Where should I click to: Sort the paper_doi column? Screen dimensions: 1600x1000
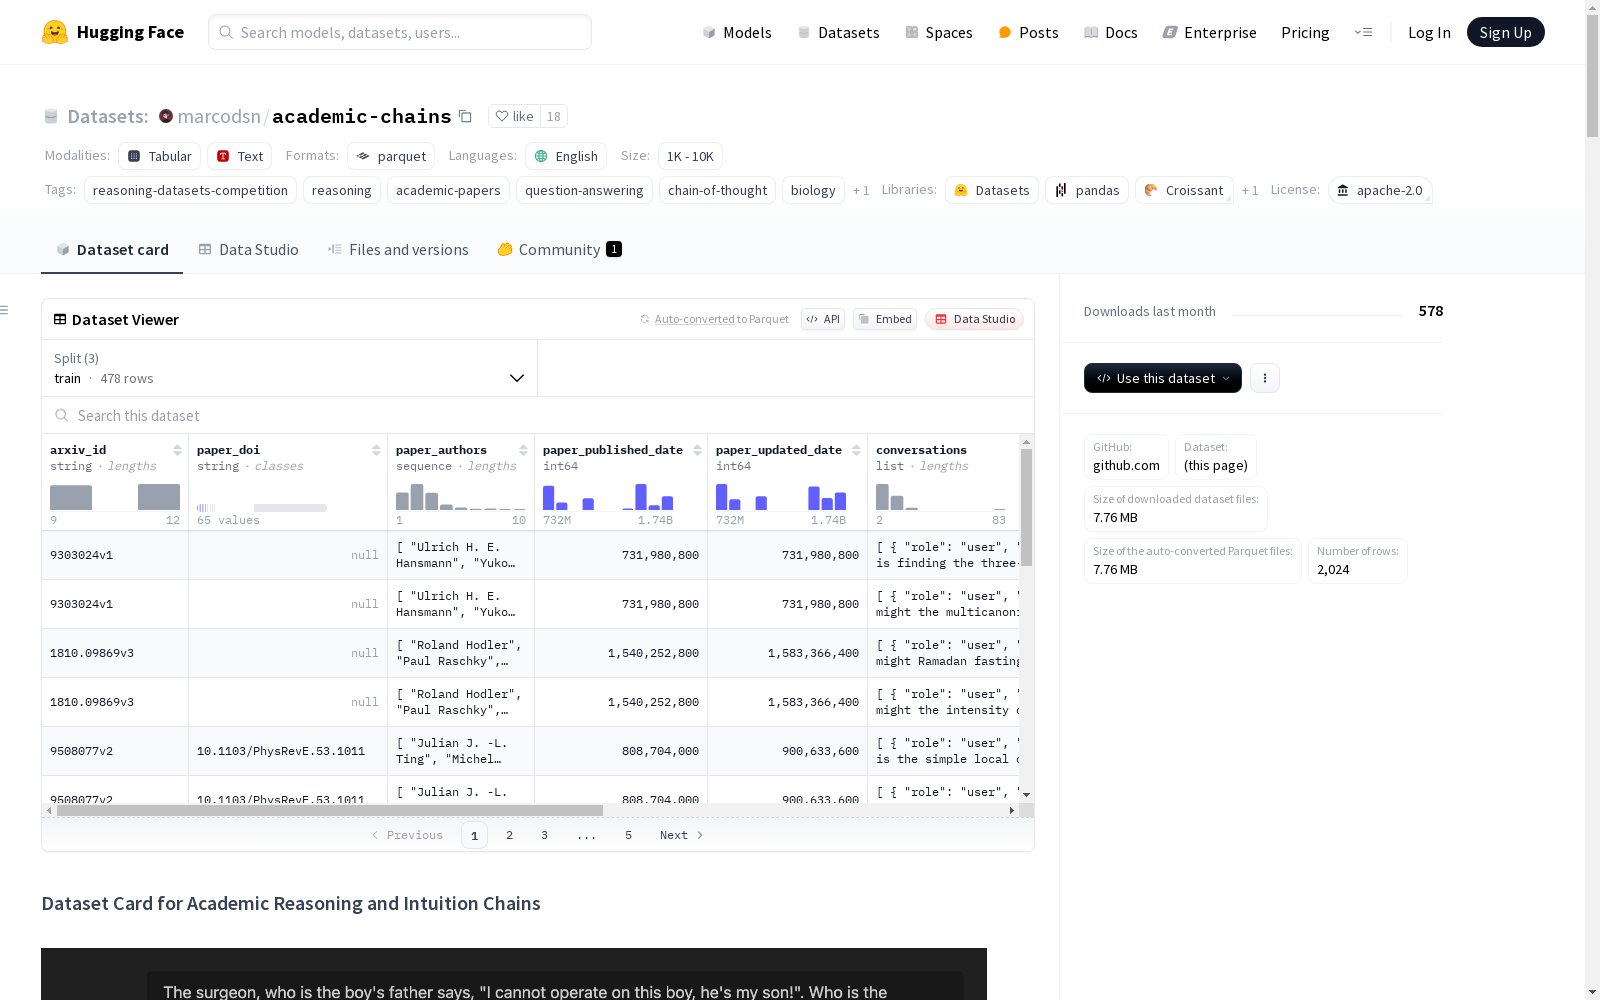pyautogui.click(x=376, y=450)
